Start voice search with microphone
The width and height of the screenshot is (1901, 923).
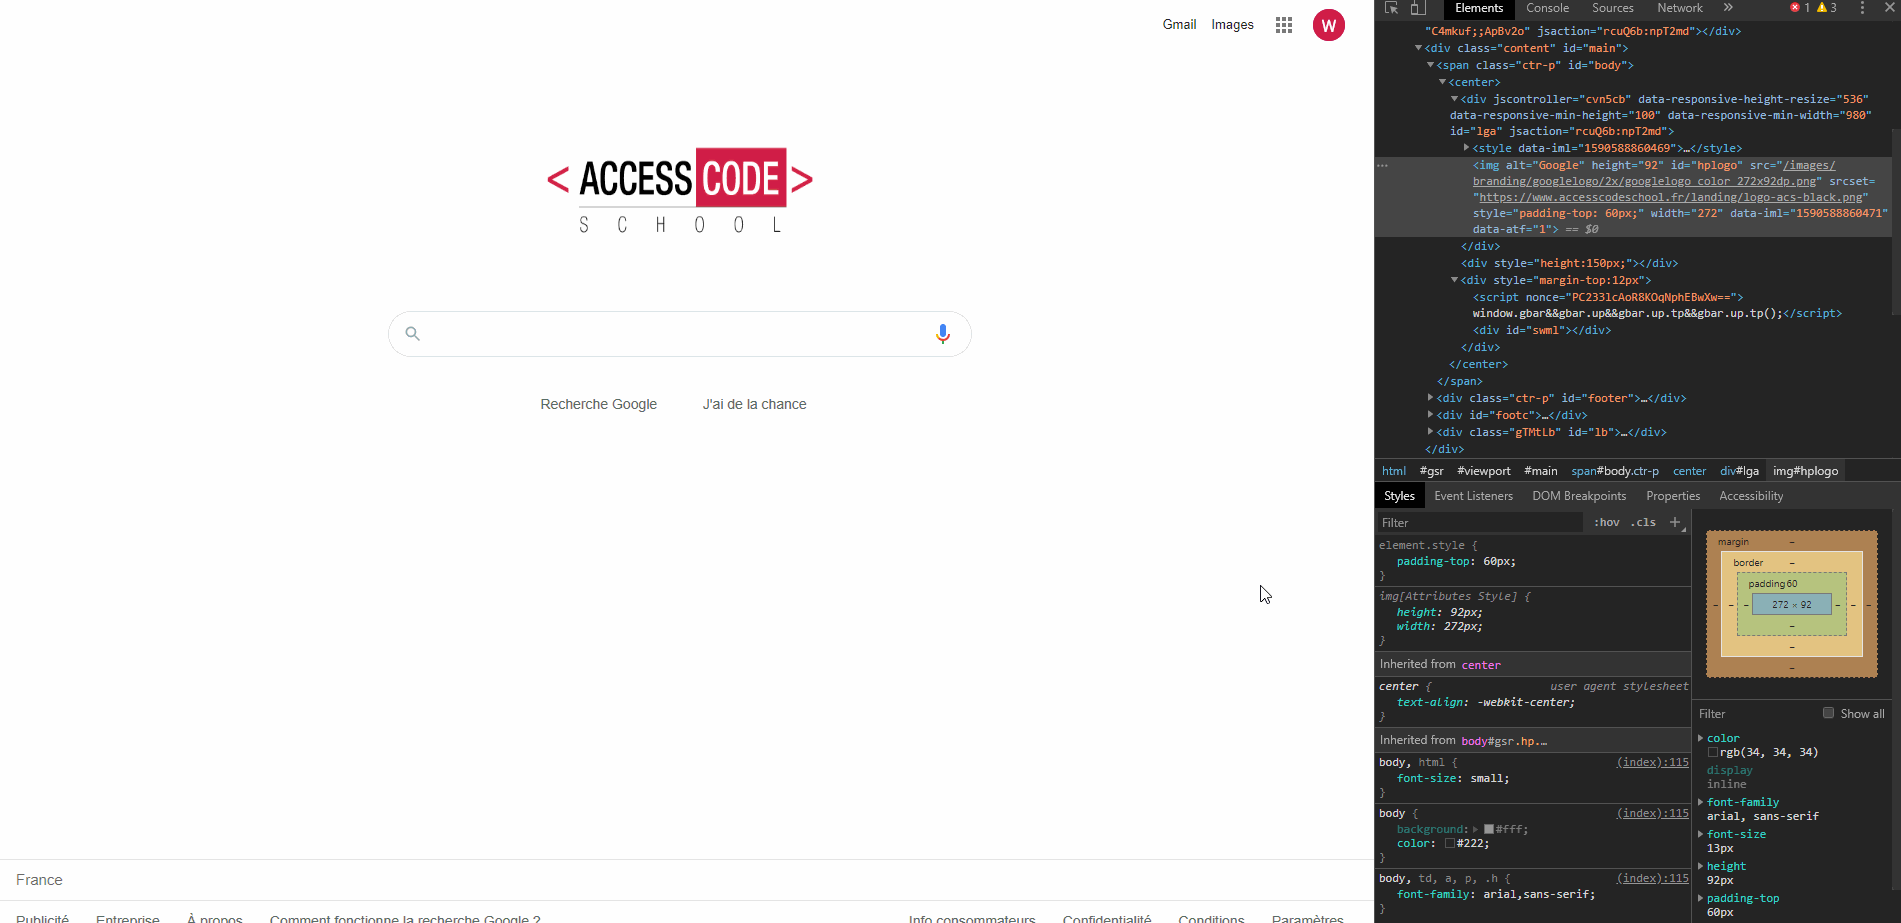942,334
